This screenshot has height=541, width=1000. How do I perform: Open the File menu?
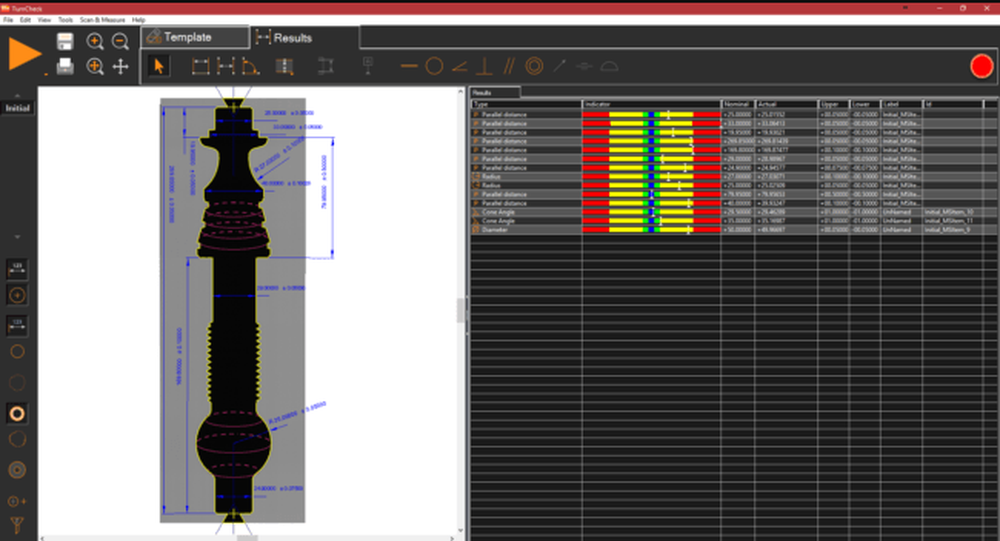tap(8, 20)
